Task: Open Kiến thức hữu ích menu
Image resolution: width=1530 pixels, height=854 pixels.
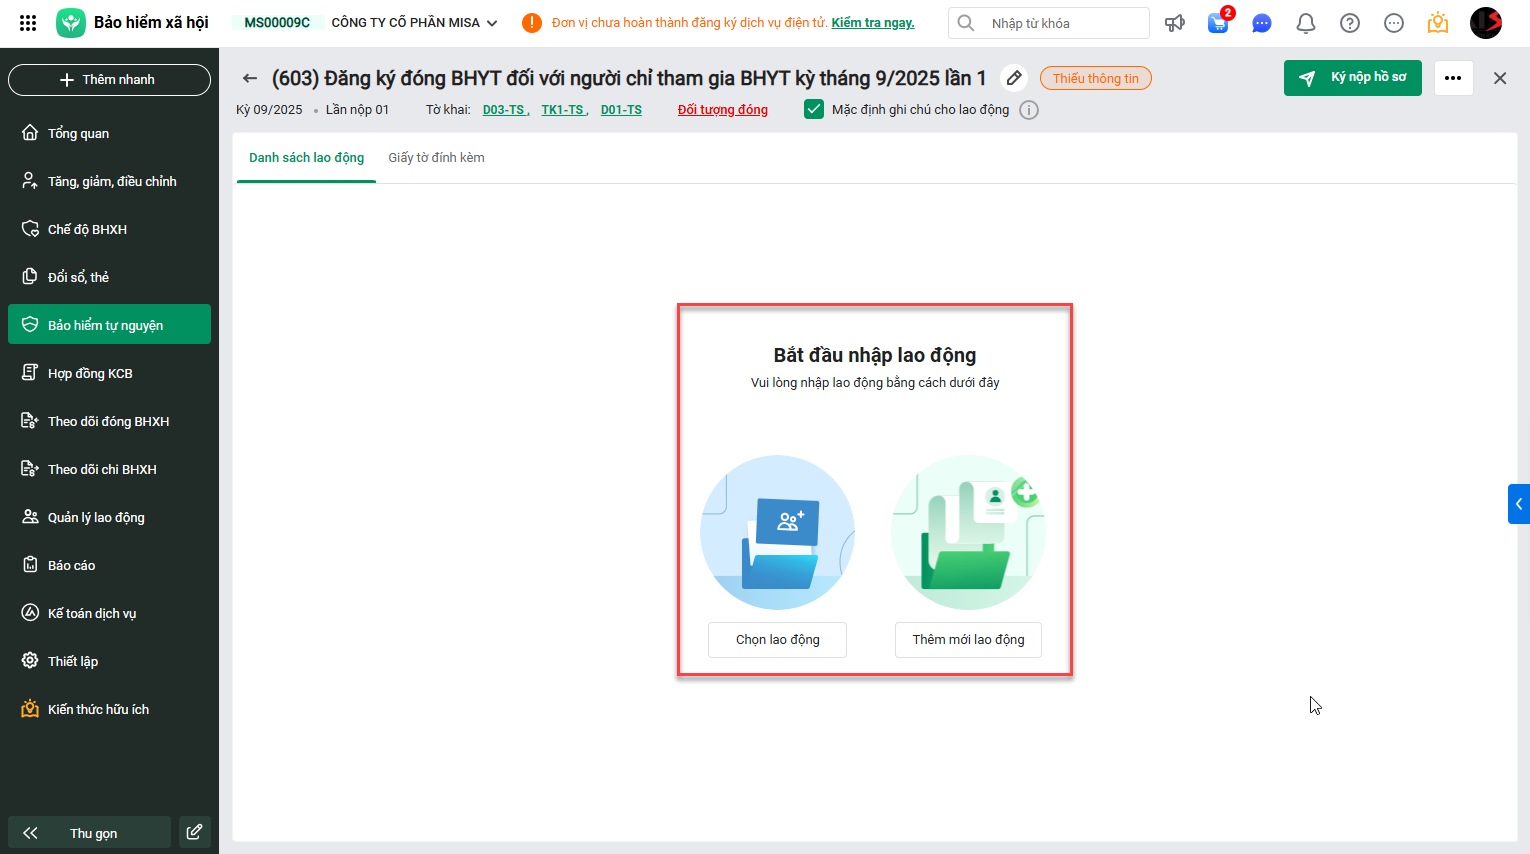Action: 109,709
